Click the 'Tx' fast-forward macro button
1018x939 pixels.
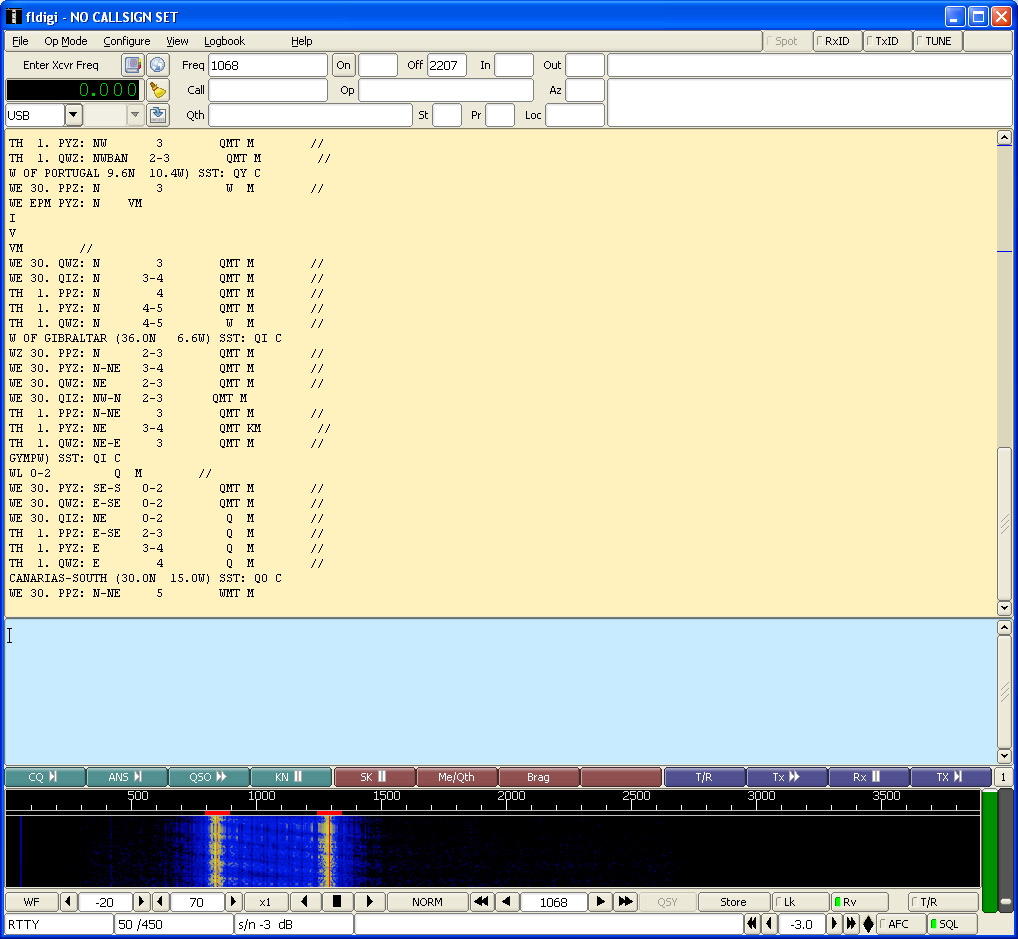788,777
